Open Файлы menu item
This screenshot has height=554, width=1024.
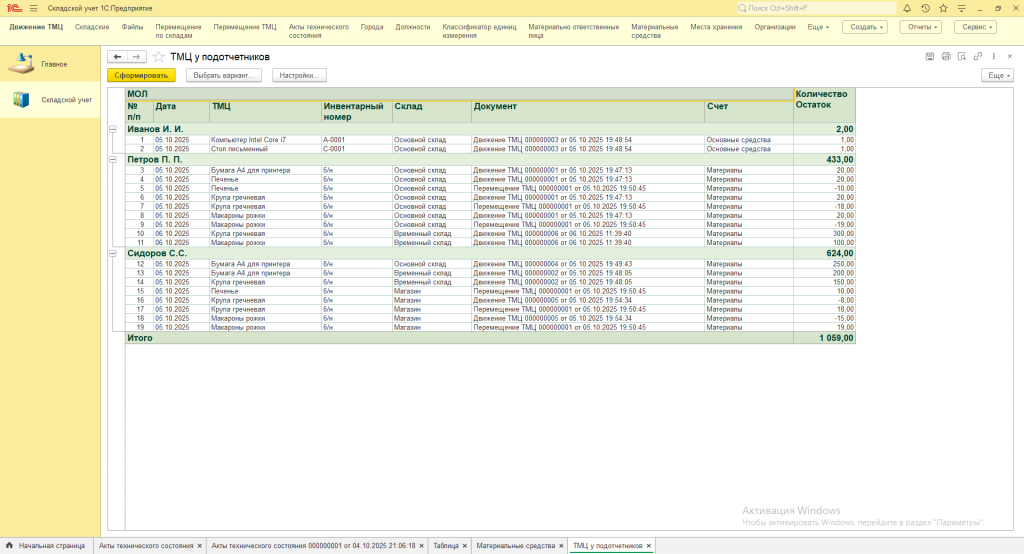(x=132, y=27)
